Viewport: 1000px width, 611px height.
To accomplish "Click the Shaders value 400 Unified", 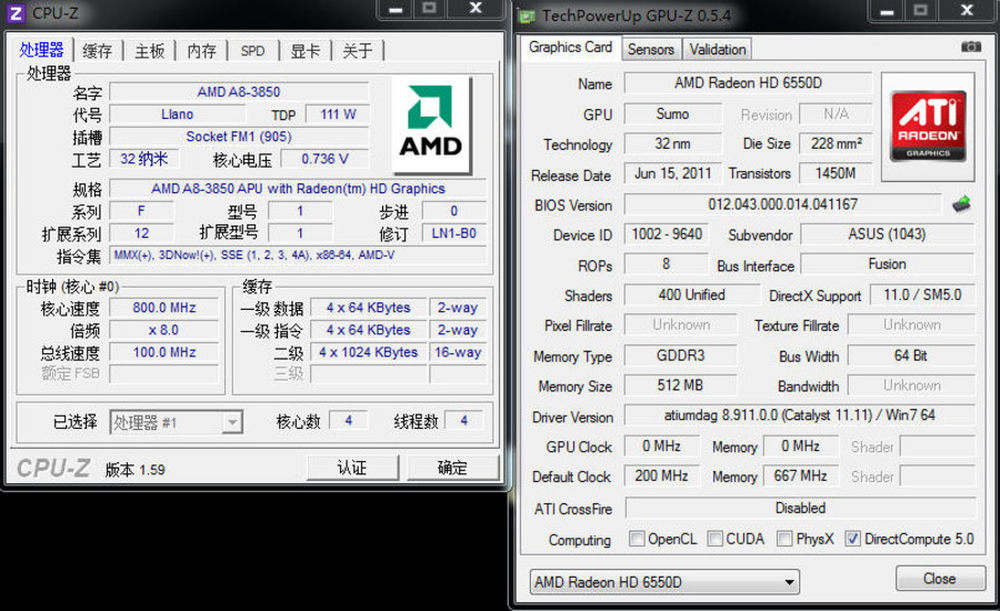I will 691,295.
